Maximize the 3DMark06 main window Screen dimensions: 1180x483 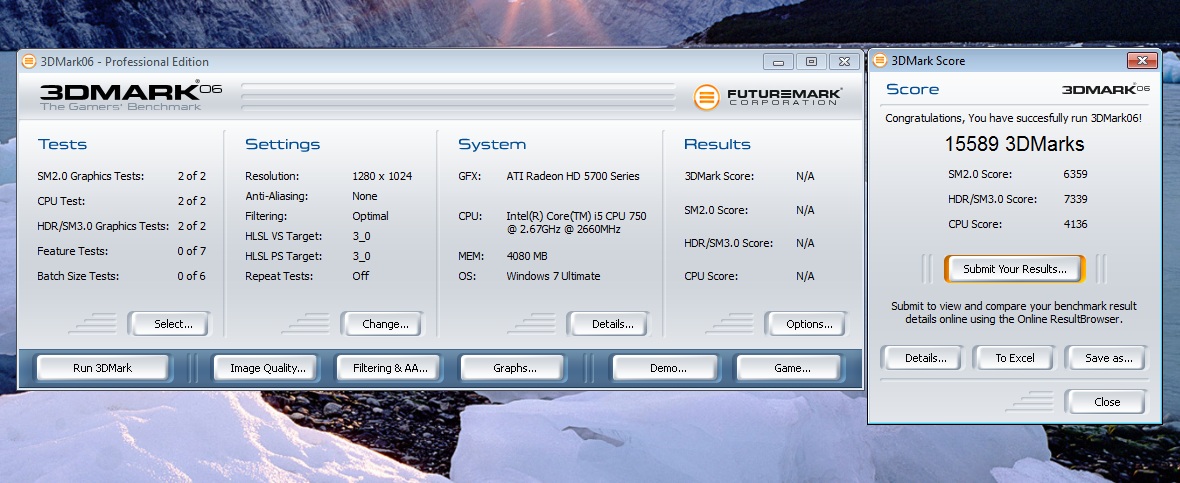click(811, 62)
